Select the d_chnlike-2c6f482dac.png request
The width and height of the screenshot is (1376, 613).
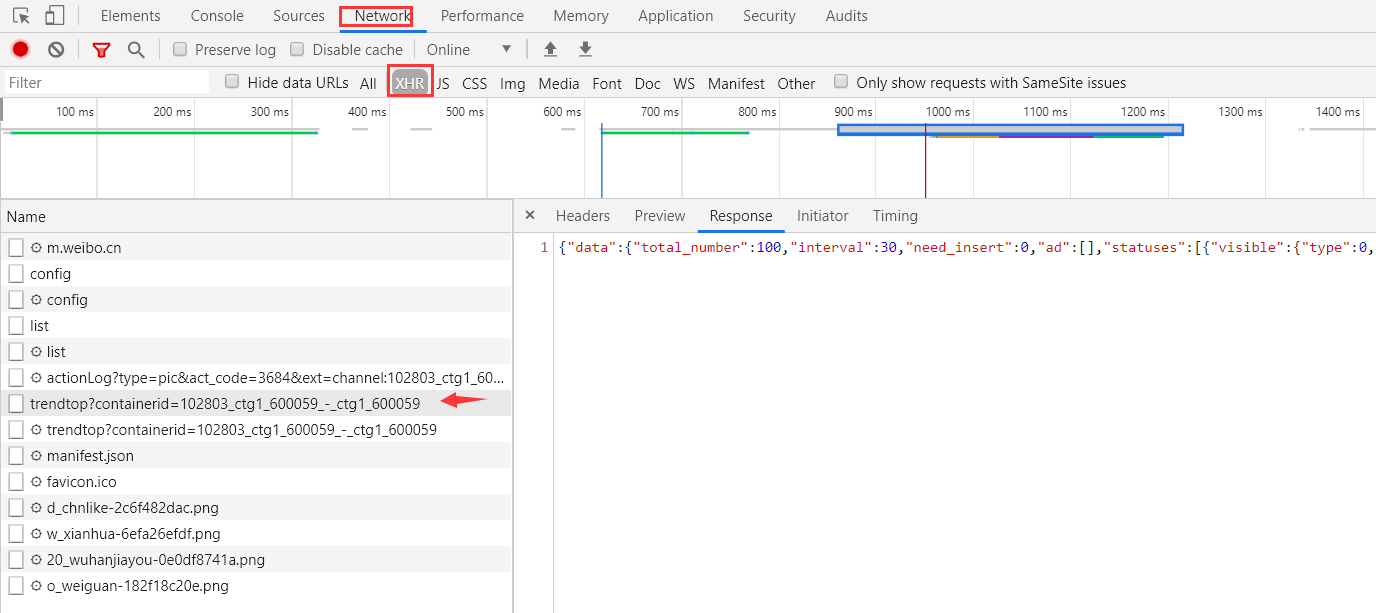256,507
